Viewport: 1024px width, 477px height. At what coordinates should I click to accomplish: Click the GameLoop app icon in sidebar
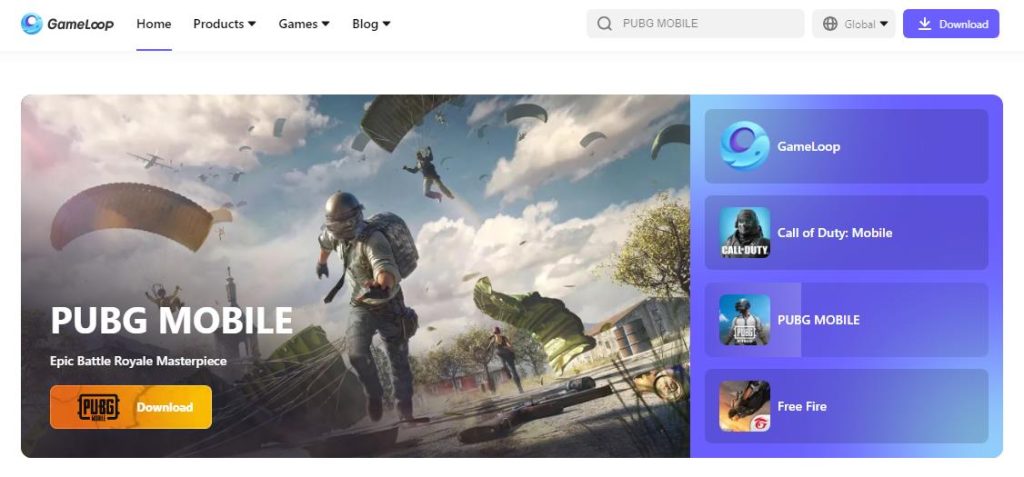tap(745, 146)
